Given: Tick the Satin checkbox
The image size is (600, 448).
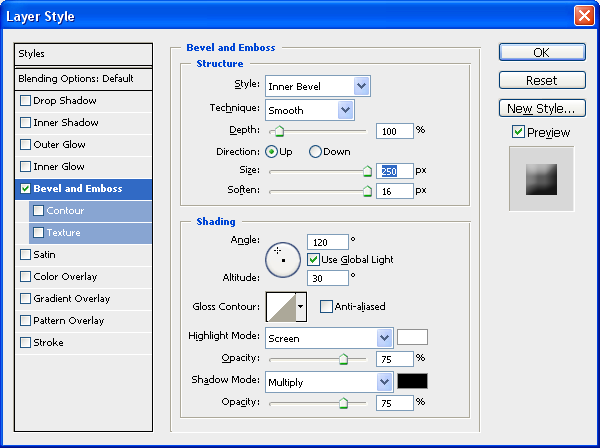Looking at the screenshot, I should tap(25, 254).
